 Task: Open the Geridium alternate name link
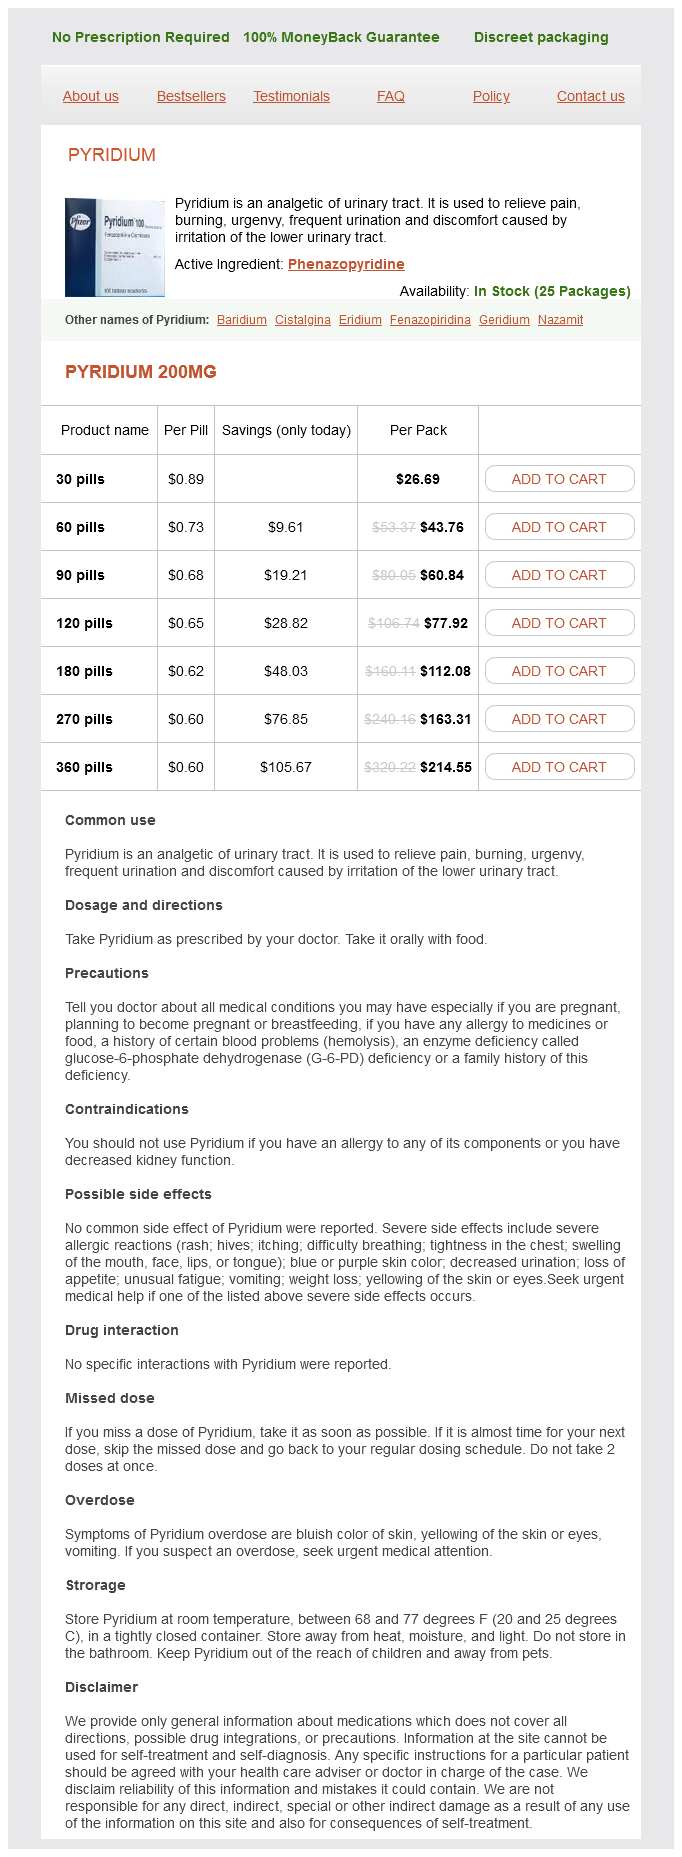pos(504,320)
